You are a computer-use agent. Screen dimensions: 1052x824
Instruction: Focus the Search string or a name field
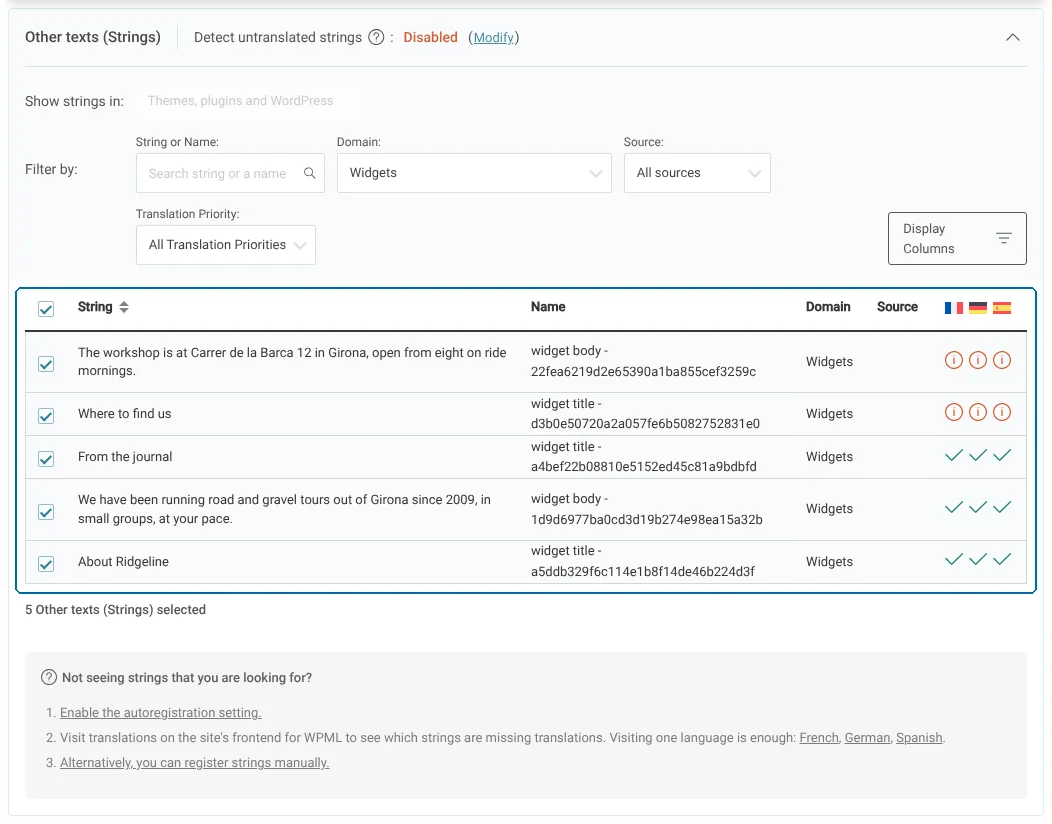[x=230, y=173]
